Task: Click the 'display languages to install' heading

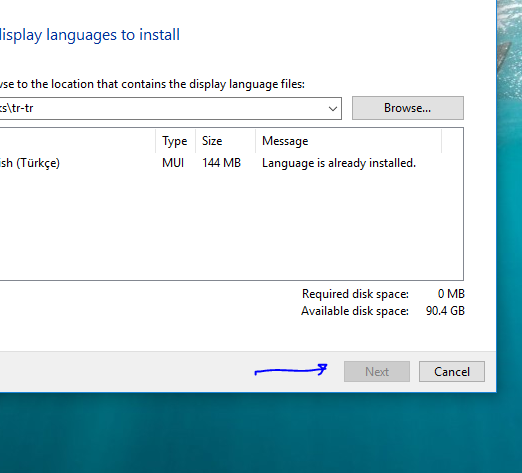Action: point(89,35)
